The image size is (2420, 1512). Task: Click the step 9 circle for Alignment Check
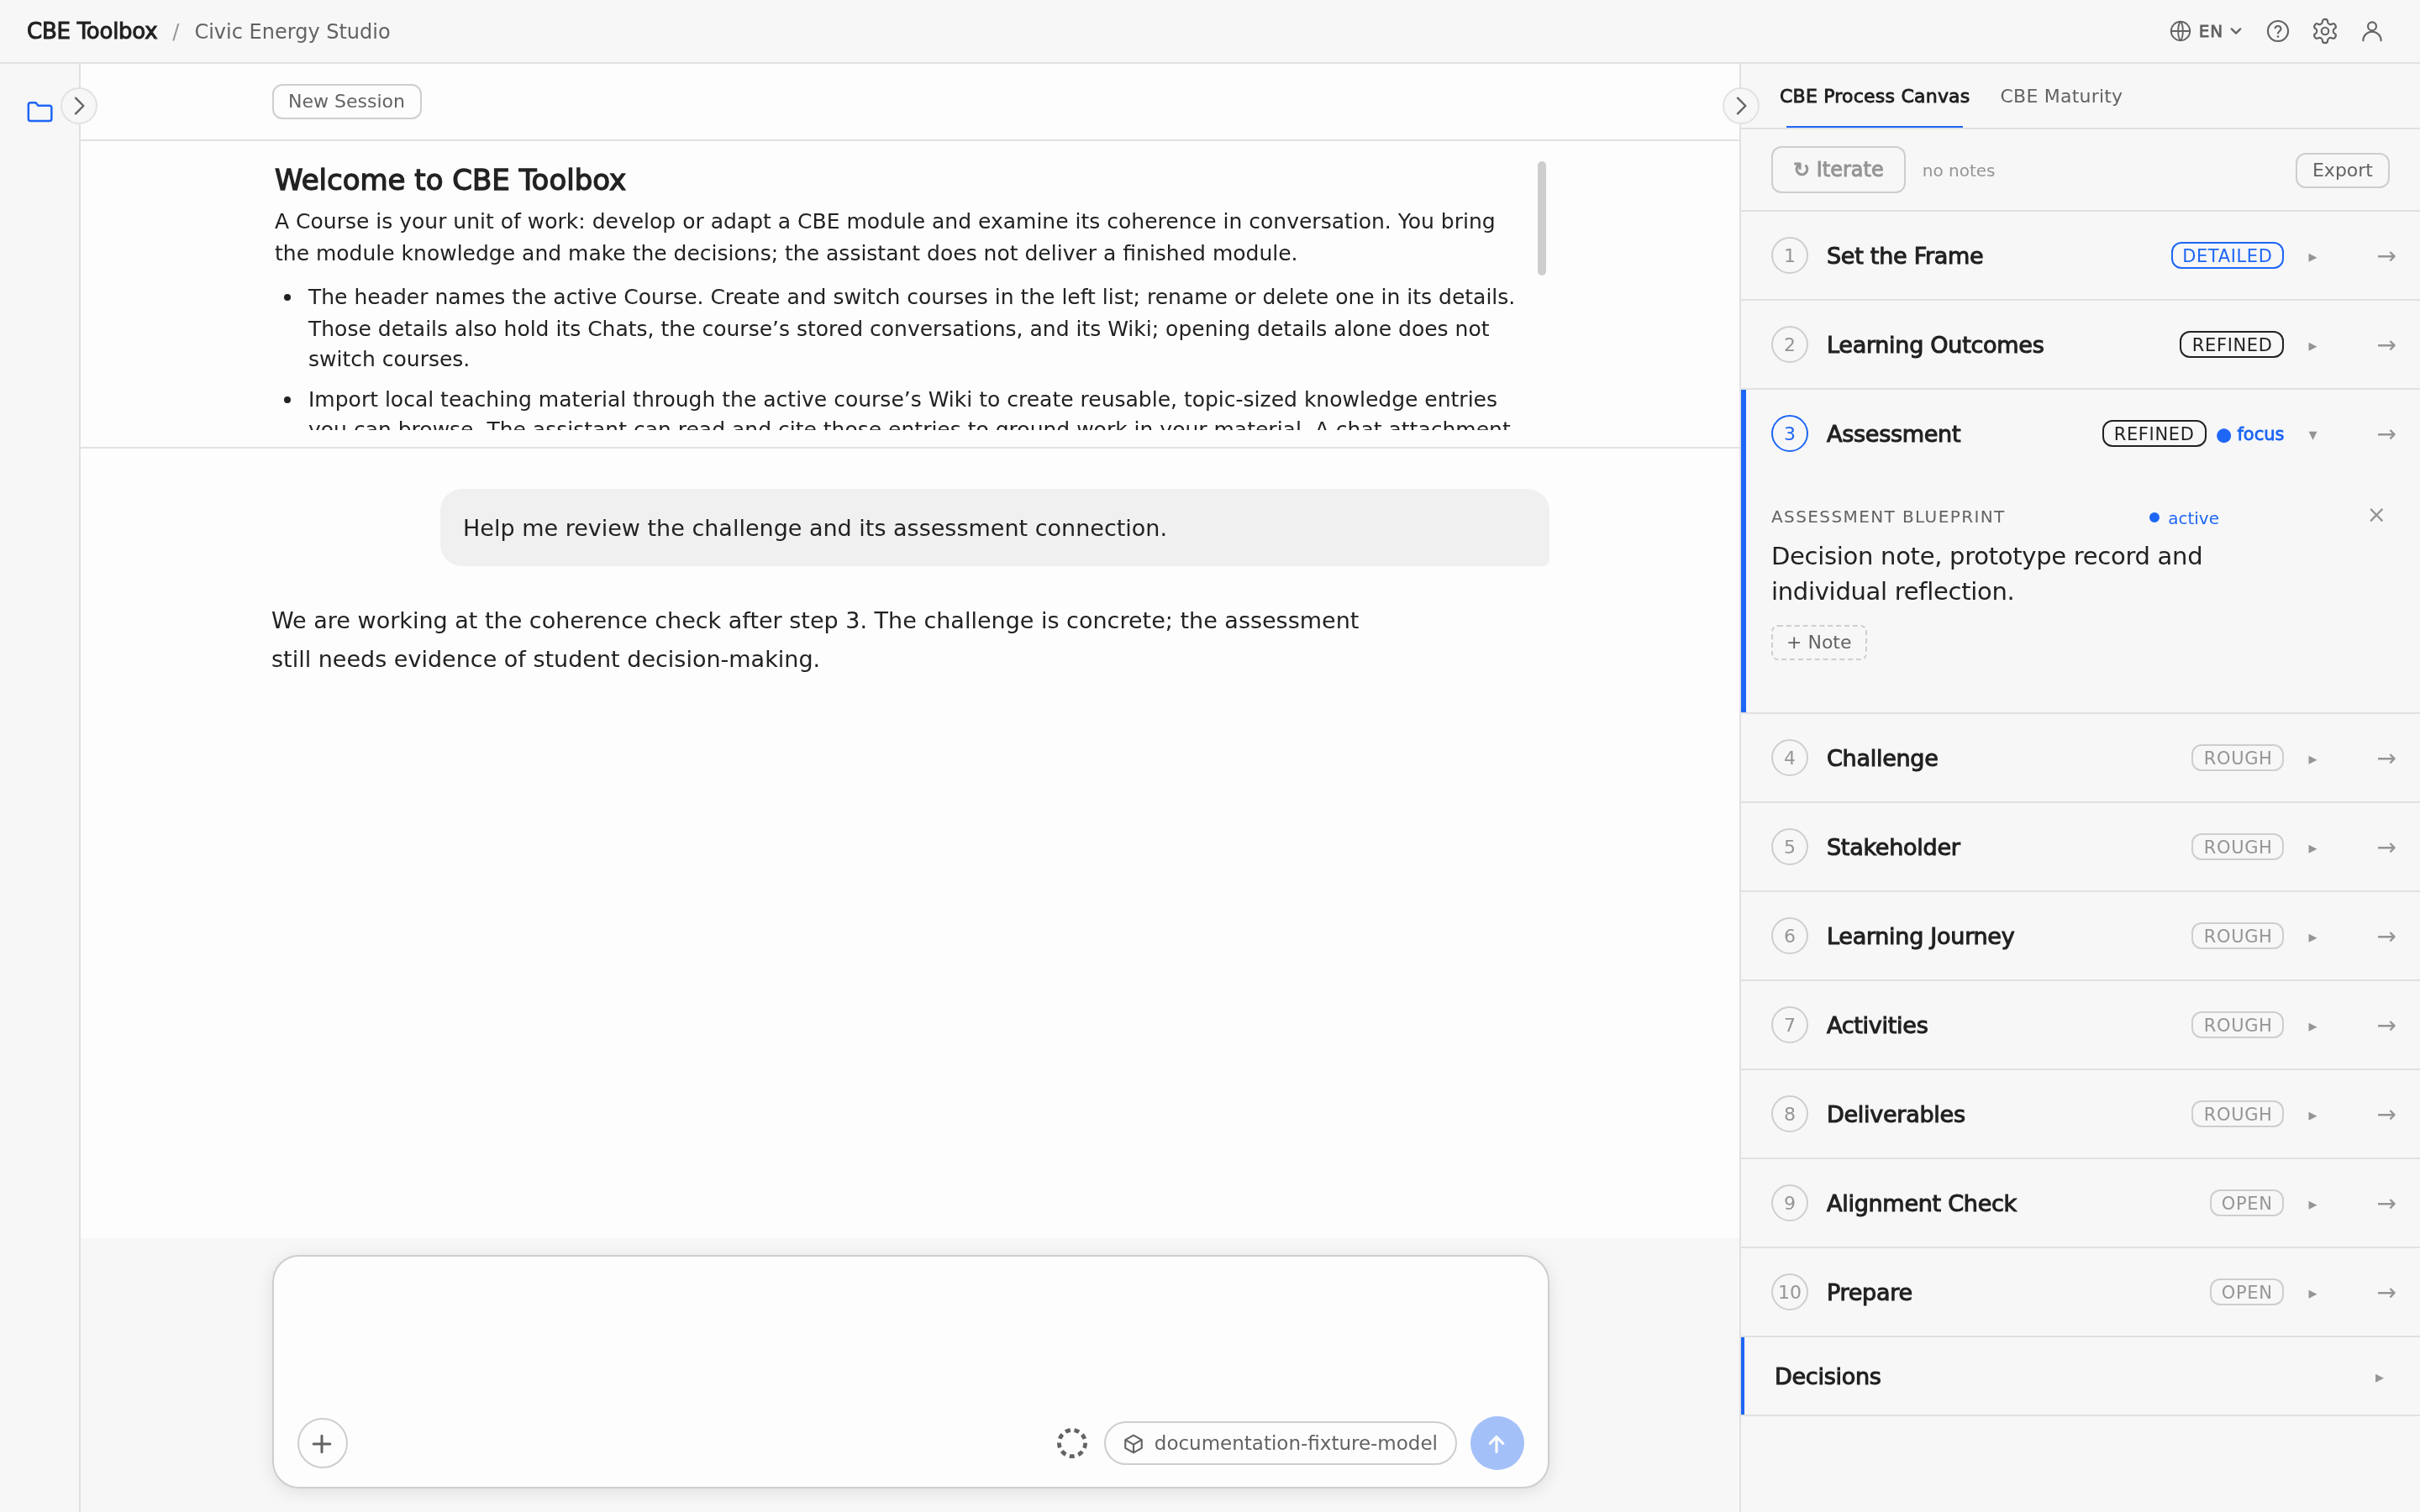(x=1789, y=1203)
